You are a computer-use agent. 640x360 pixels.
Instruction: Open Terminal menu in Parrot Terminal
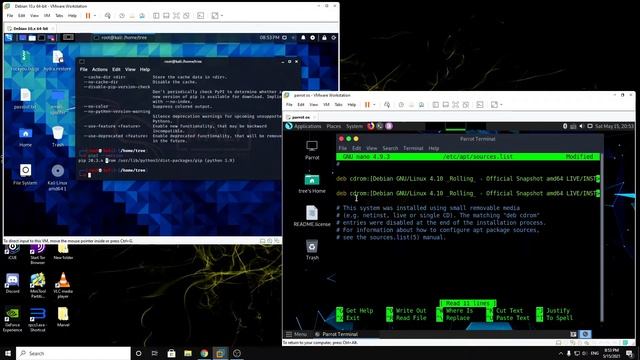click(x=413, y=148)
